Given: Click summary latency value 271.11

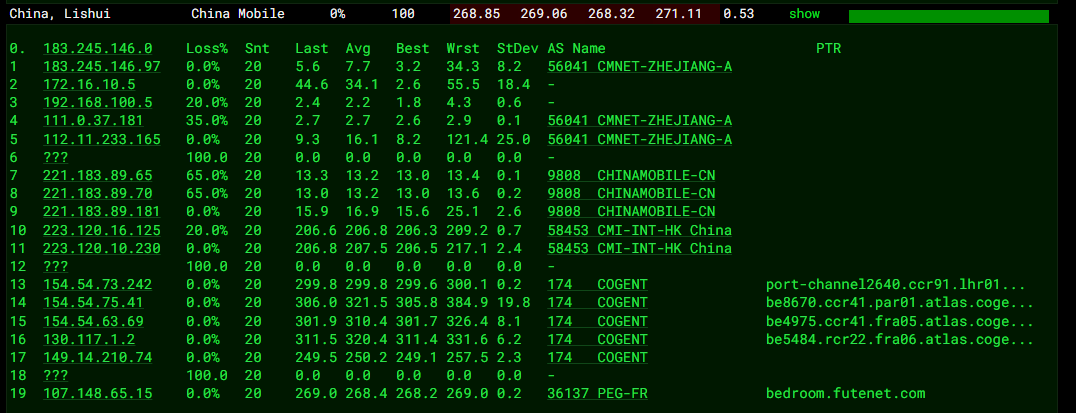Looking at the screenshot, I should [679, 14].
